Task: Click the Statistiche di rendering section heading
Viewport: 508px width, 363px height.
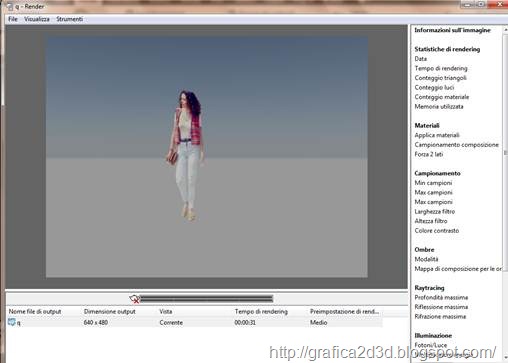Action: (447, 49)
